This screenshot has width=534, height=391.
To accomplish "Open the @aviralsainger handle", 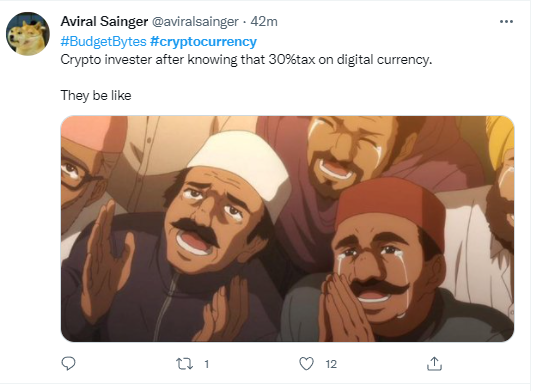I will pos(195,21).
